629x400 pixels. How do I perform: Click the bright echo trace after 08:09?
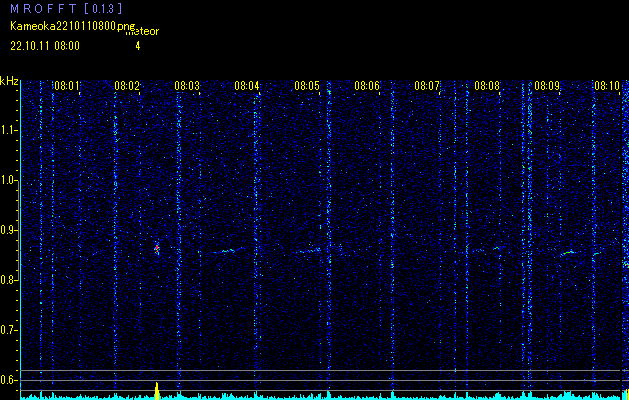click(x=568, y=253)
